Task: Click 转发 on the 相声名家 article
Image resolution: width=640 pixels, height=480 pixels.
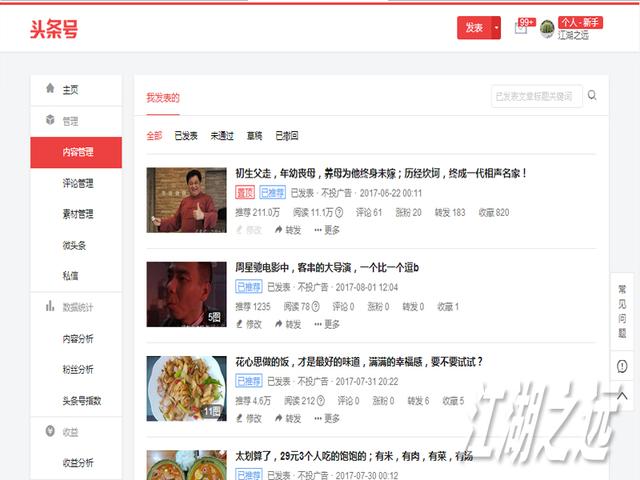Action: tap(288, 230)
